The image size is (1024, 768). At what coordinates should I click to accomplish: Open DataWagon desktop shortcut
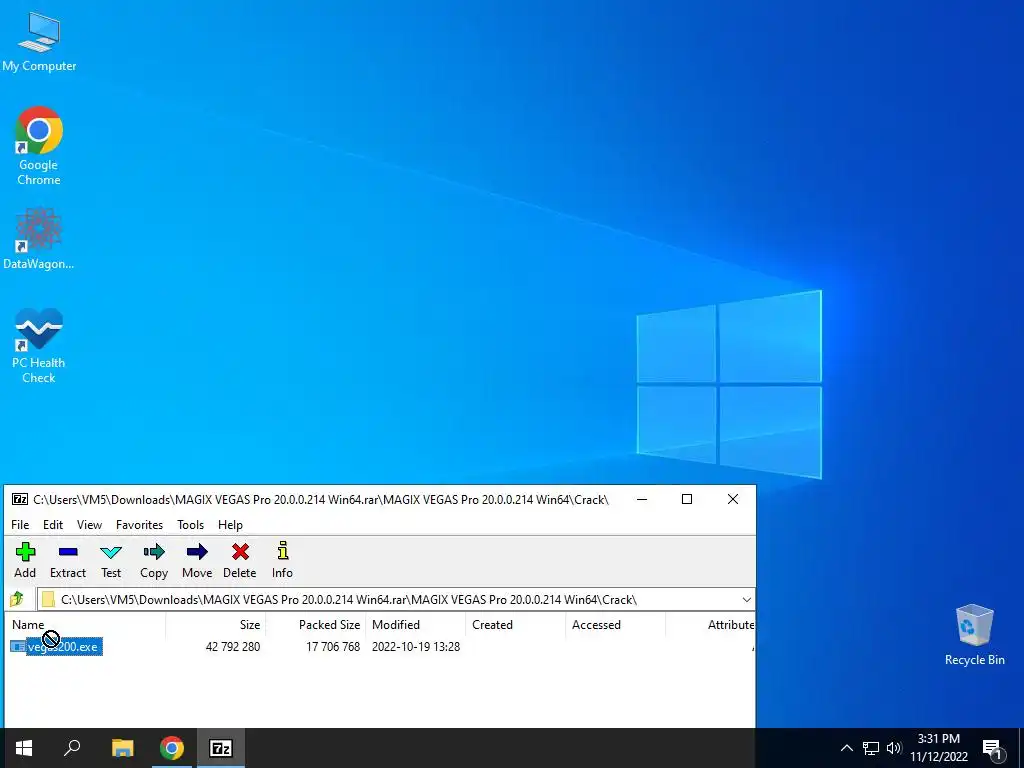39,238
